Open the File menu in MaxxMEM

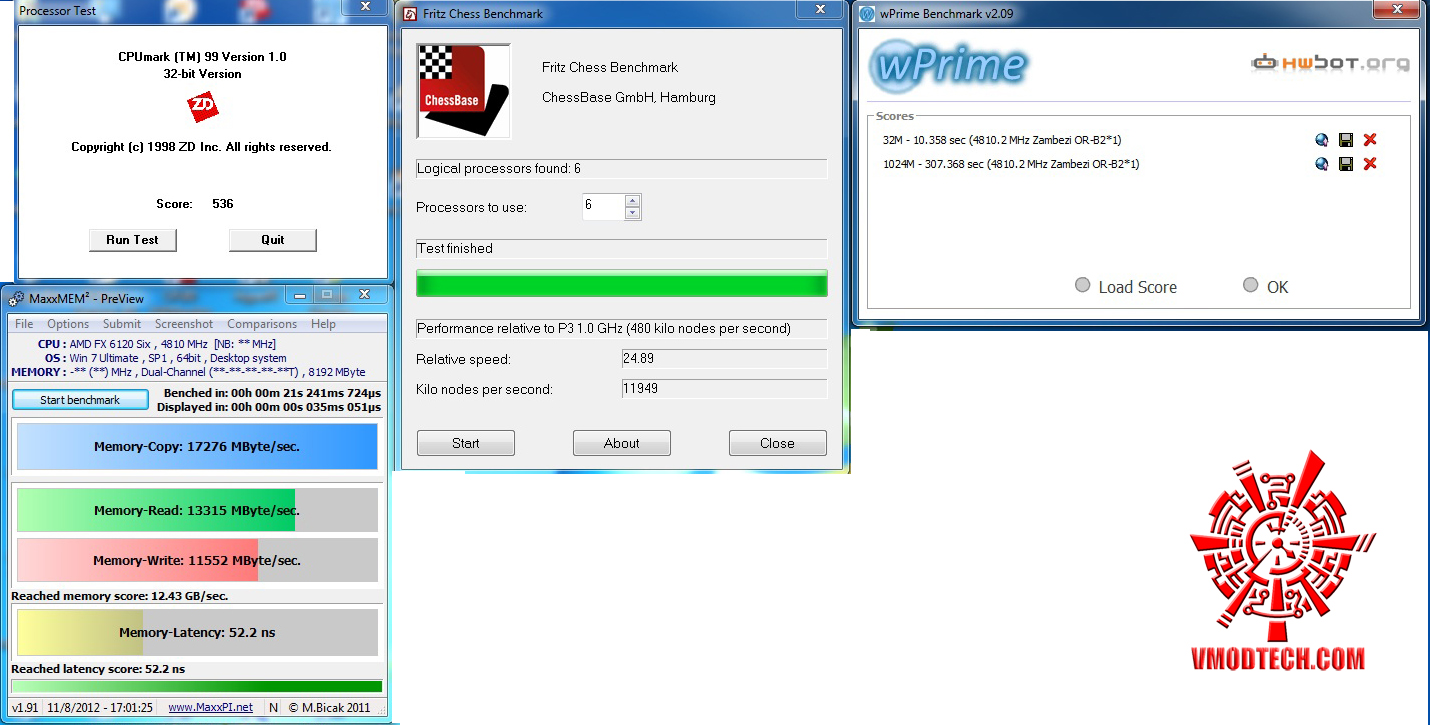pyautogui.click(x=24, y=324)
